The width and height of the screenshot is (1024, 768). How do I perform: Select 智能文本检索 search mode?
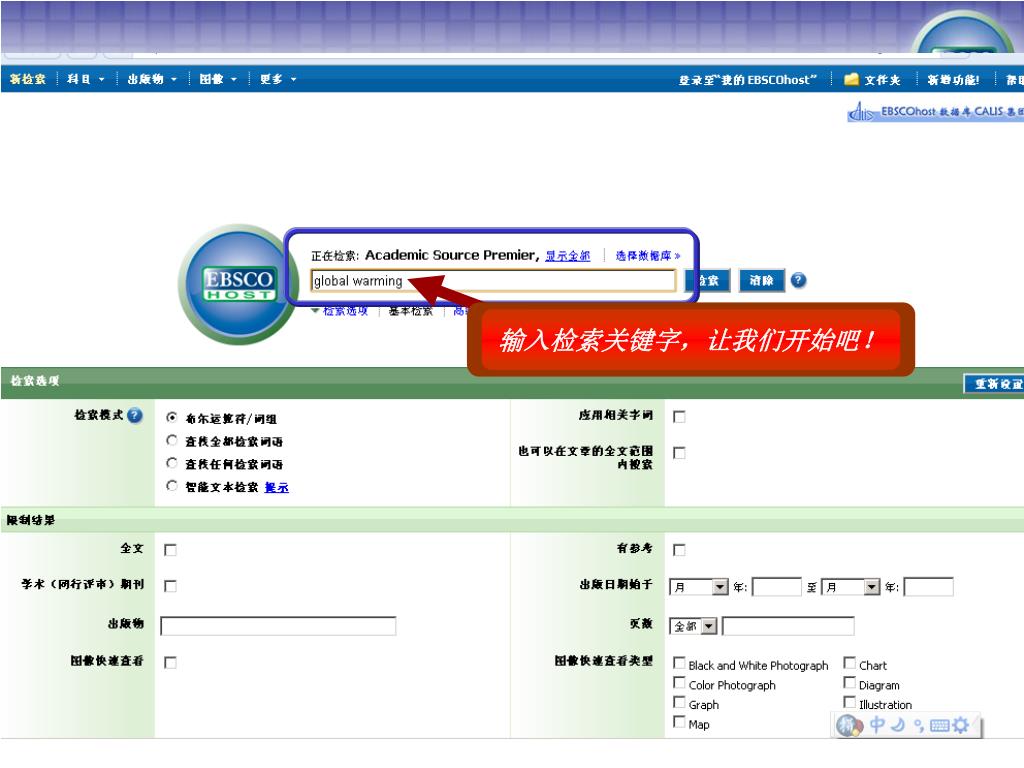[x=172, y=486]
